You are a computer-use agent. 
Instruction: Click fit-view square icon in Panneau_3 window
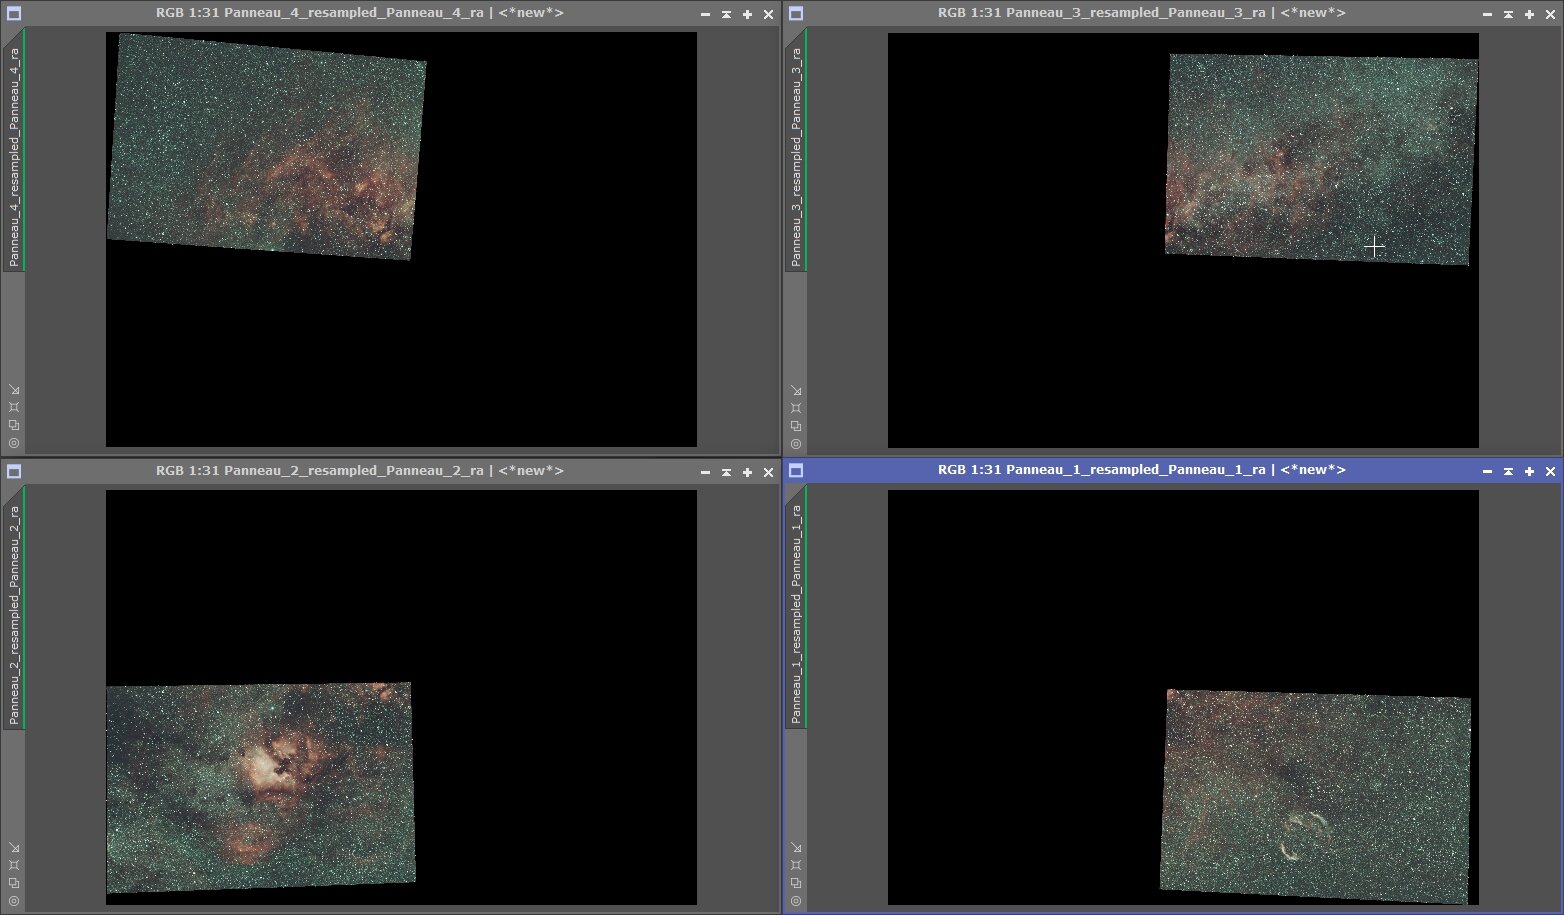796,407
